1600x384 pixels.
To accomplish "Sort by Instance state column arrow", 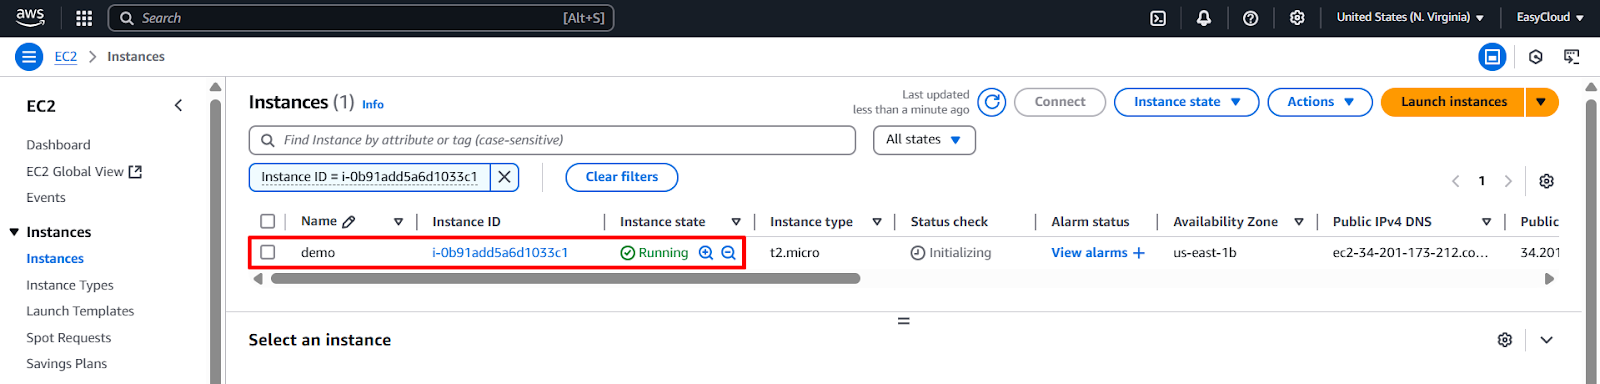I will [736, 222].
